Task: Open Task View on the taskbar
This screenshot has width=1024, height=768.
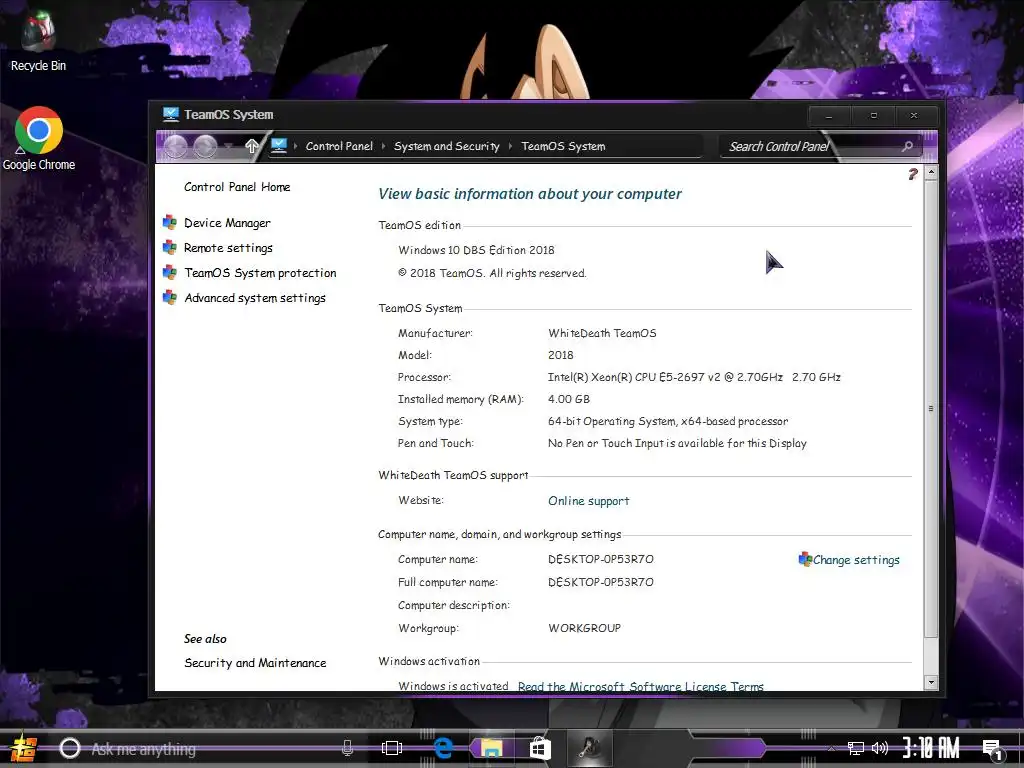Action: 392,748
